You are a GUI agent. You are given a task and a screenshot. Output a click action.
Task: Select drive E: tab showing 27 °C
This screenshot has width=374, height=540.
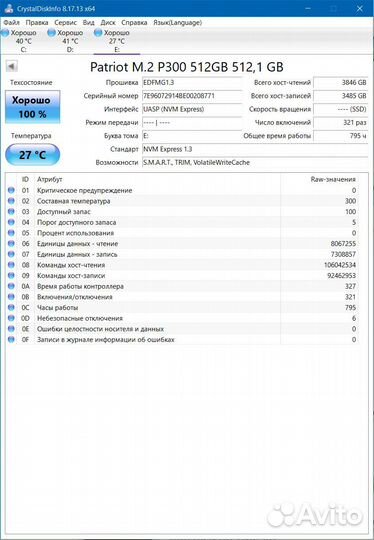(x=116, y=41)
